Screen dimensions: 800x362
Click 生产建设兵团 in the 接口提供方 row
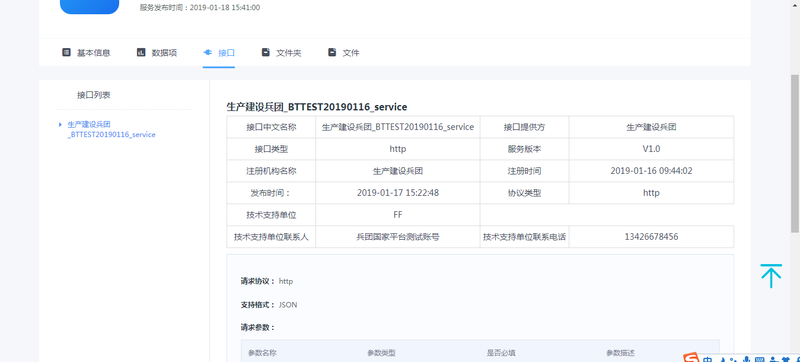tap(652, 127)
